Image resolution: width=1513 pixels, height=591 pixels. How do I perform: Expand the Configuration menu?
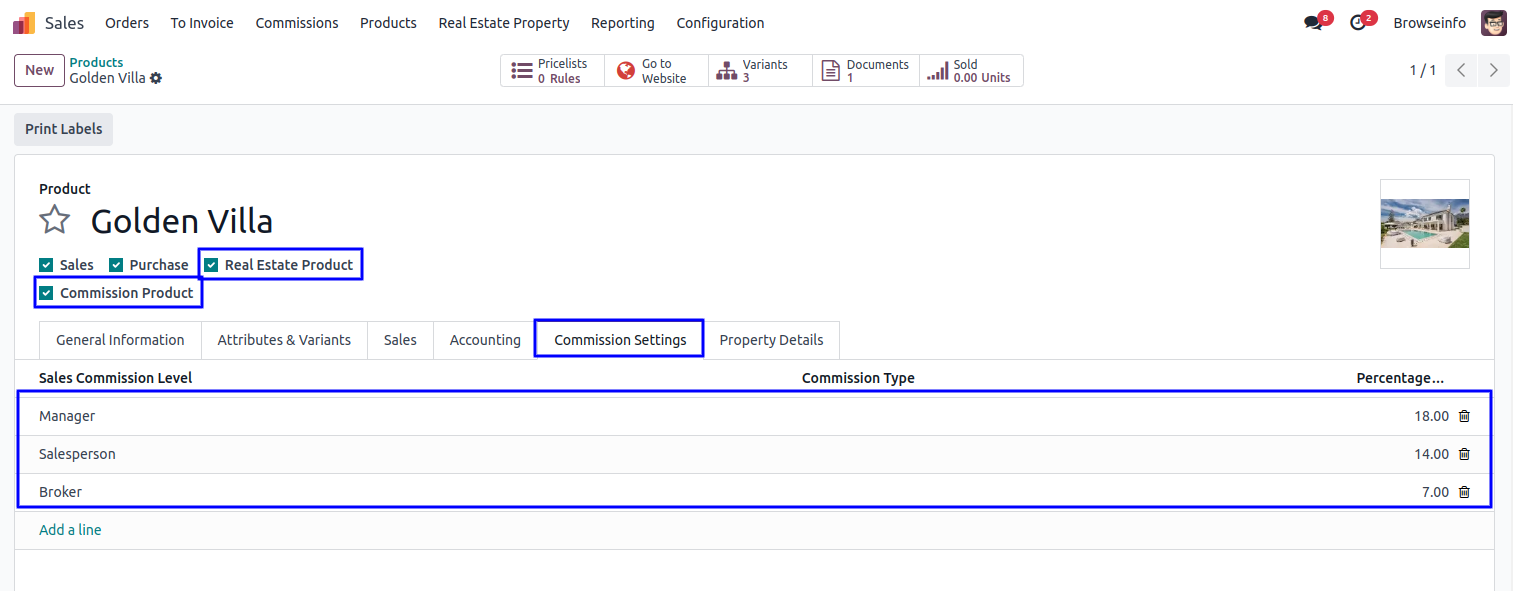point(720,23)
